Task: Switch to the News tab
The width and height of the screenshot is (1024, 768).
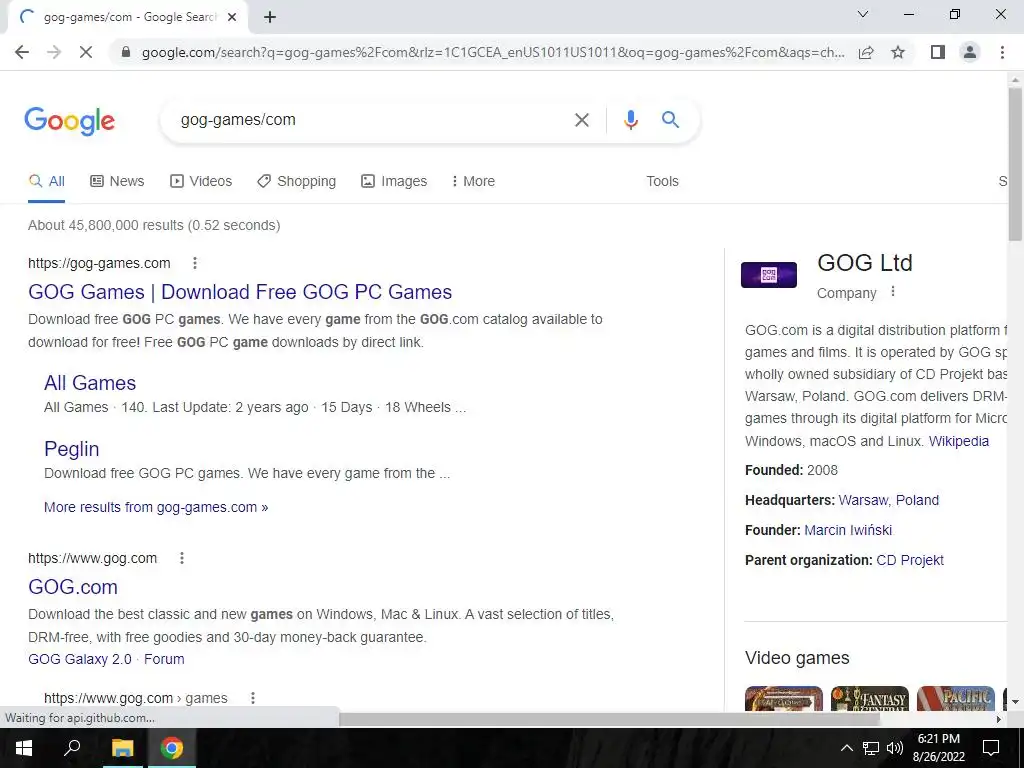Action: (x=117, y=182)
